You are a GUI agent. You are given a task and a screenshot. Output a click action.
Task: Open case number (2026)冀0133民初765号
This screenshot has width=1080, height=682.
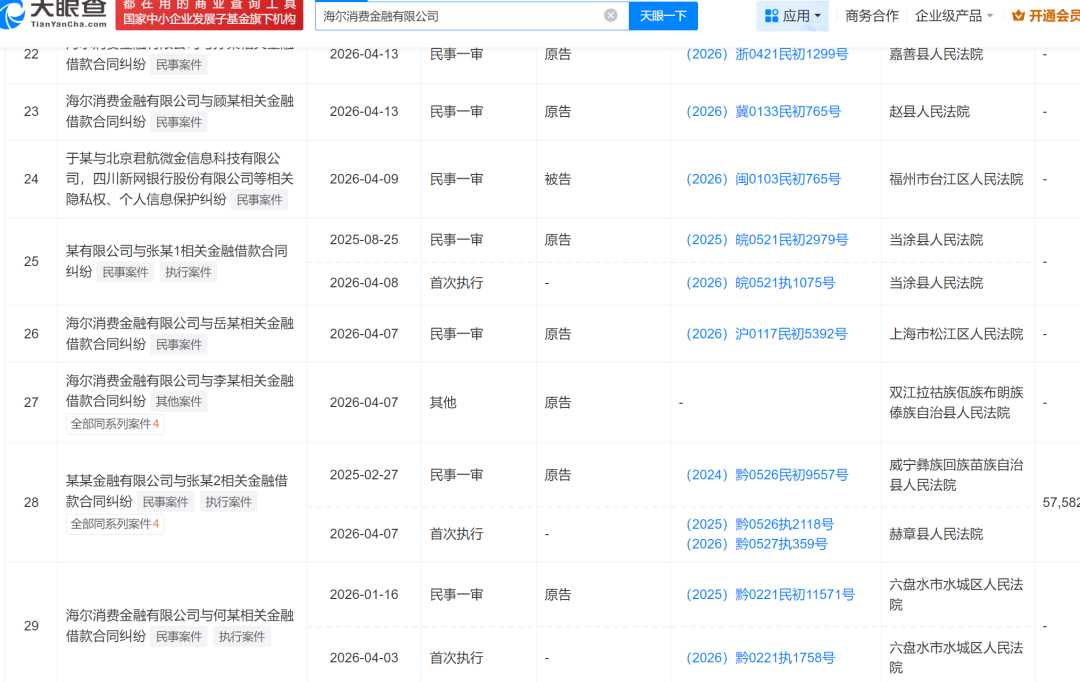[763, 112]
